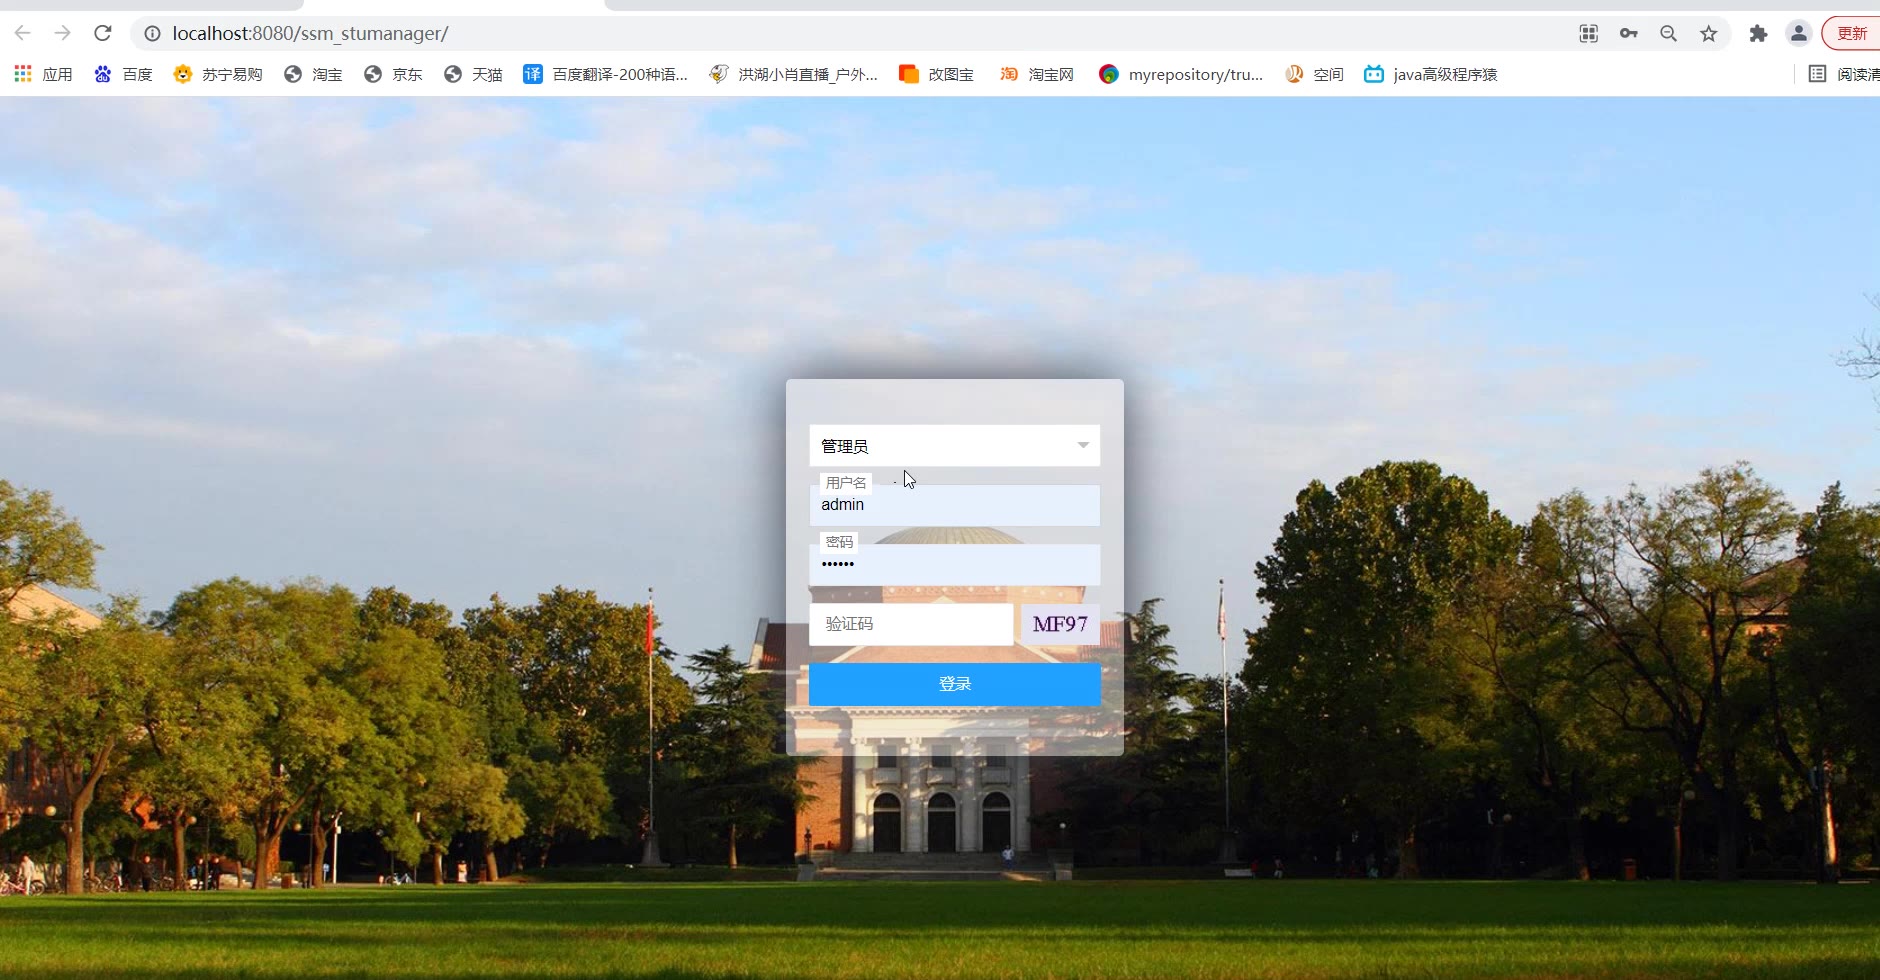Image resolution: width=1880 pixels, height=980 pixels.
Task: Click the password field
Action: pyautogui.click(x=955, y=564)
